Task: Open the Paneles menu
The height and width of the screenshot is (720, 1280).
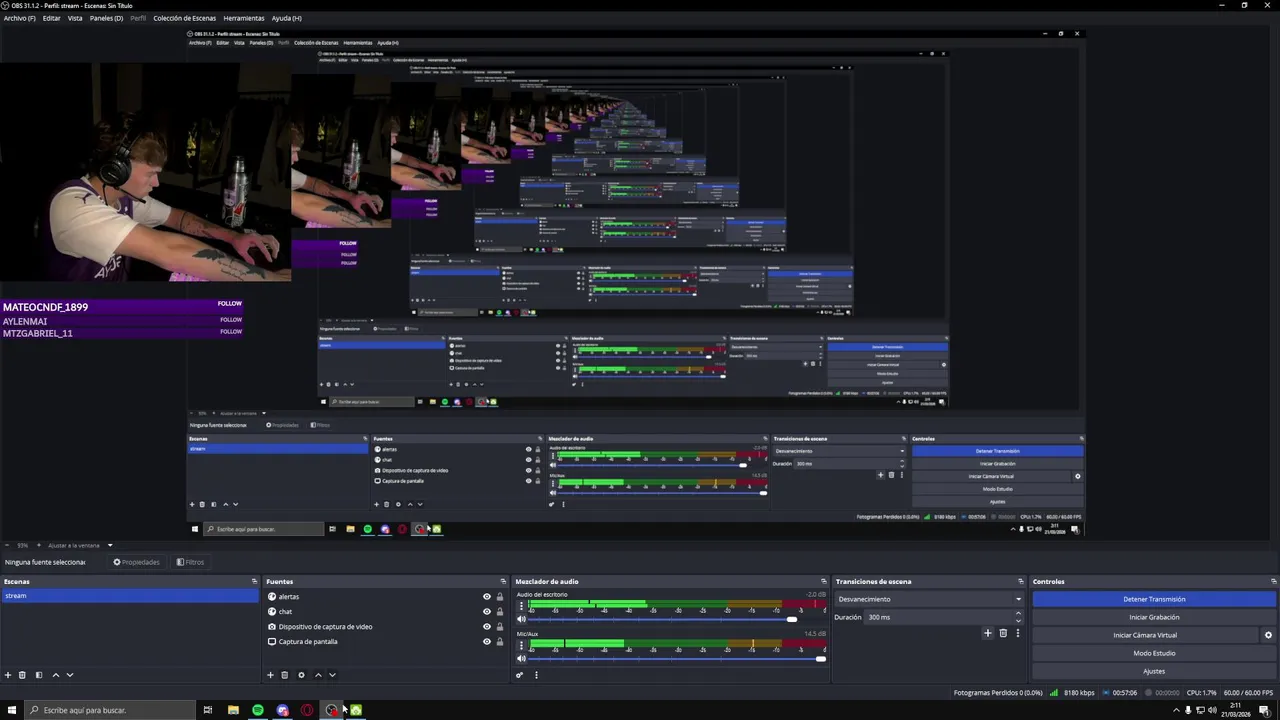Action: (106, 18)
